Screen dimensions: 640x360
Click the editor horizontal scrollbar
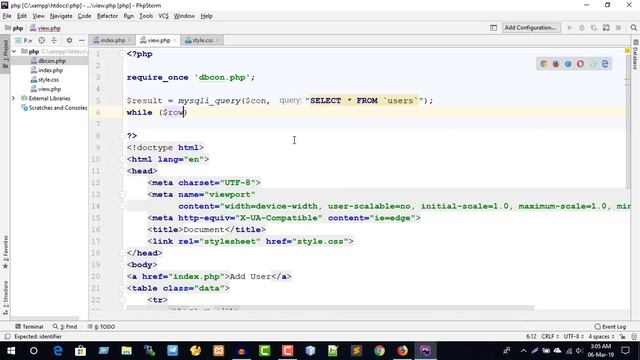[x=330, y=308]
